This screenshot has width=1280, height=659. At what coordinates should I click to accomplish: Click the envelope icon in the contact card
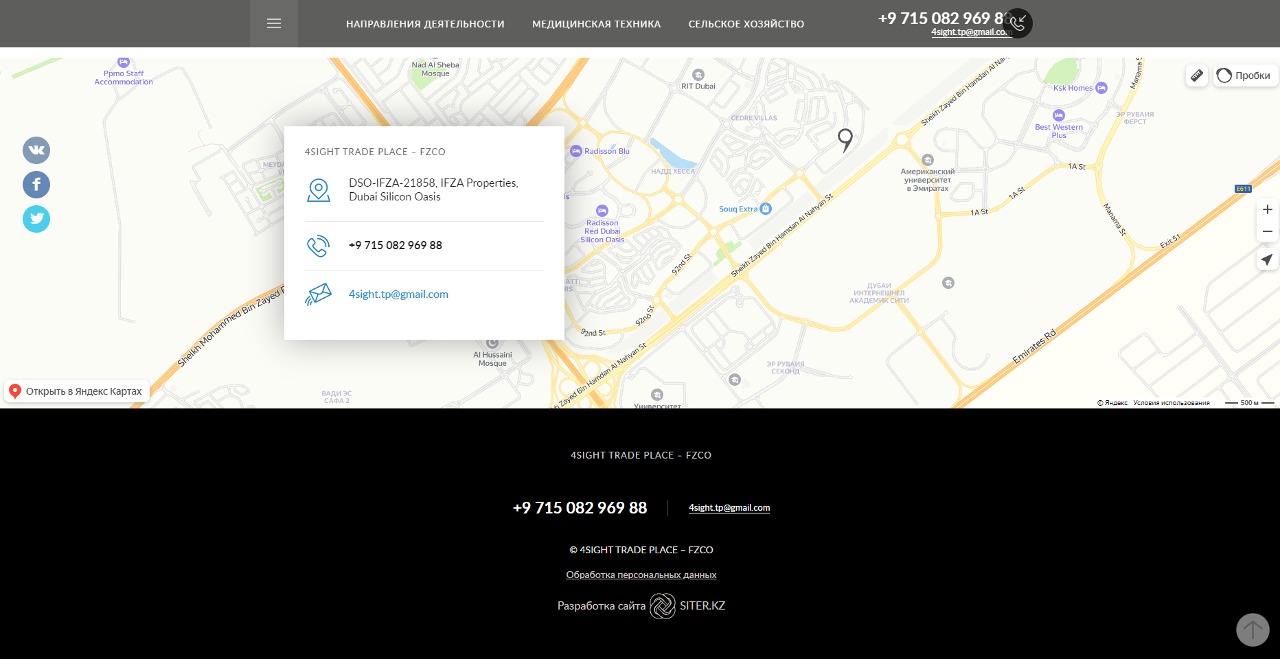tap(318, 295)
